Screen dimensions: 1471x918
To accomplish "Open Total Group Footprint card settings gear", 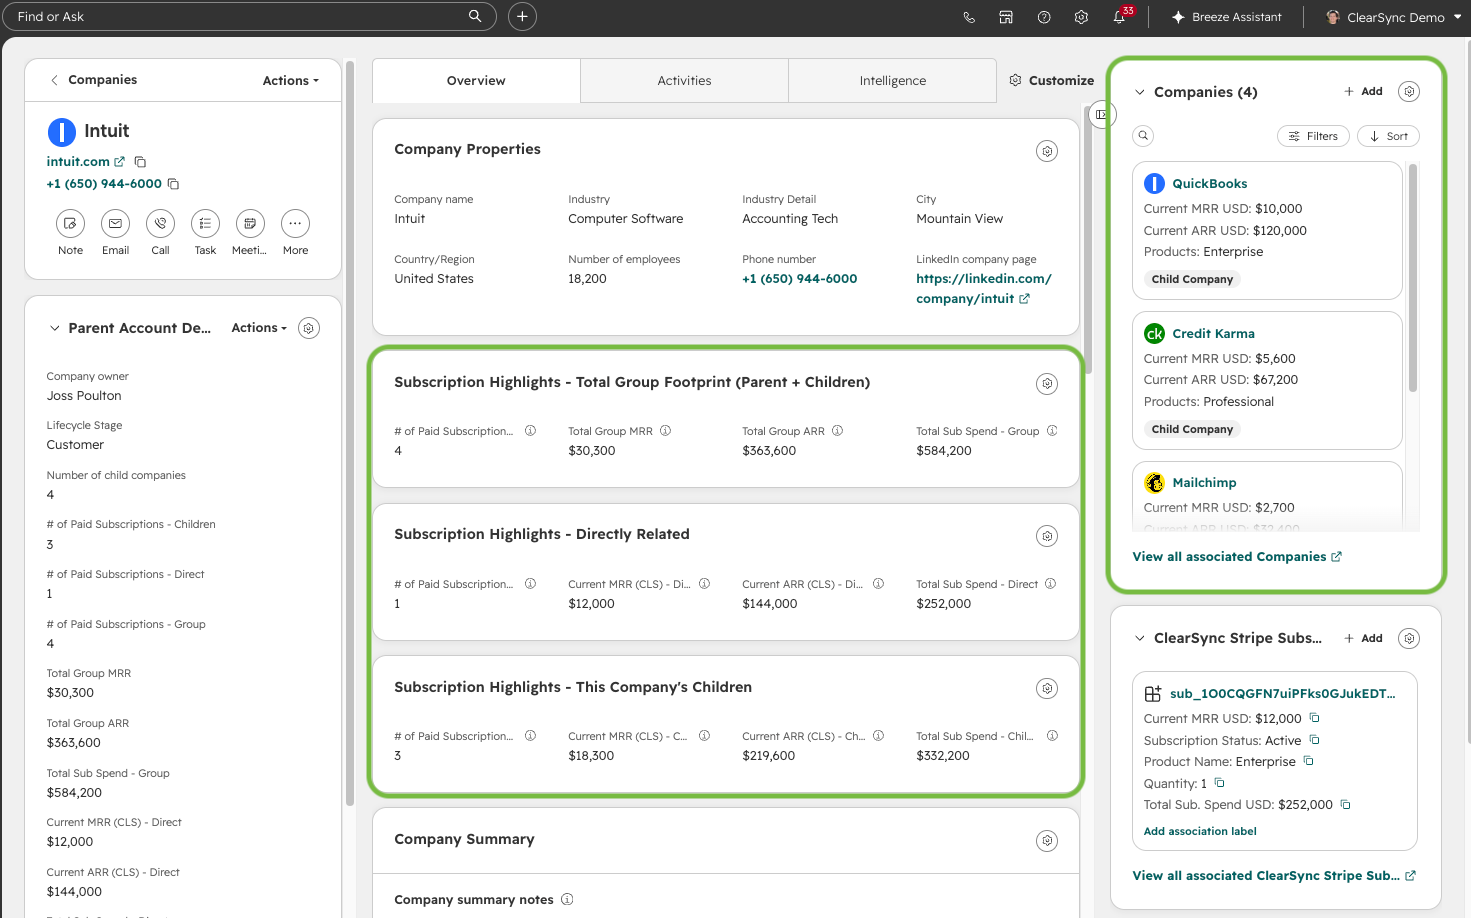I will click(1047, 384).
